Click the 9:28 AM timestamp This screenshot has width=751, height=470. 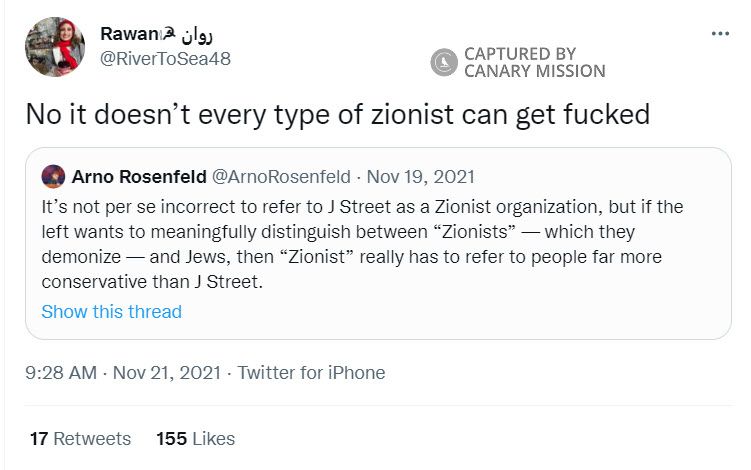[x=61, y=372]
